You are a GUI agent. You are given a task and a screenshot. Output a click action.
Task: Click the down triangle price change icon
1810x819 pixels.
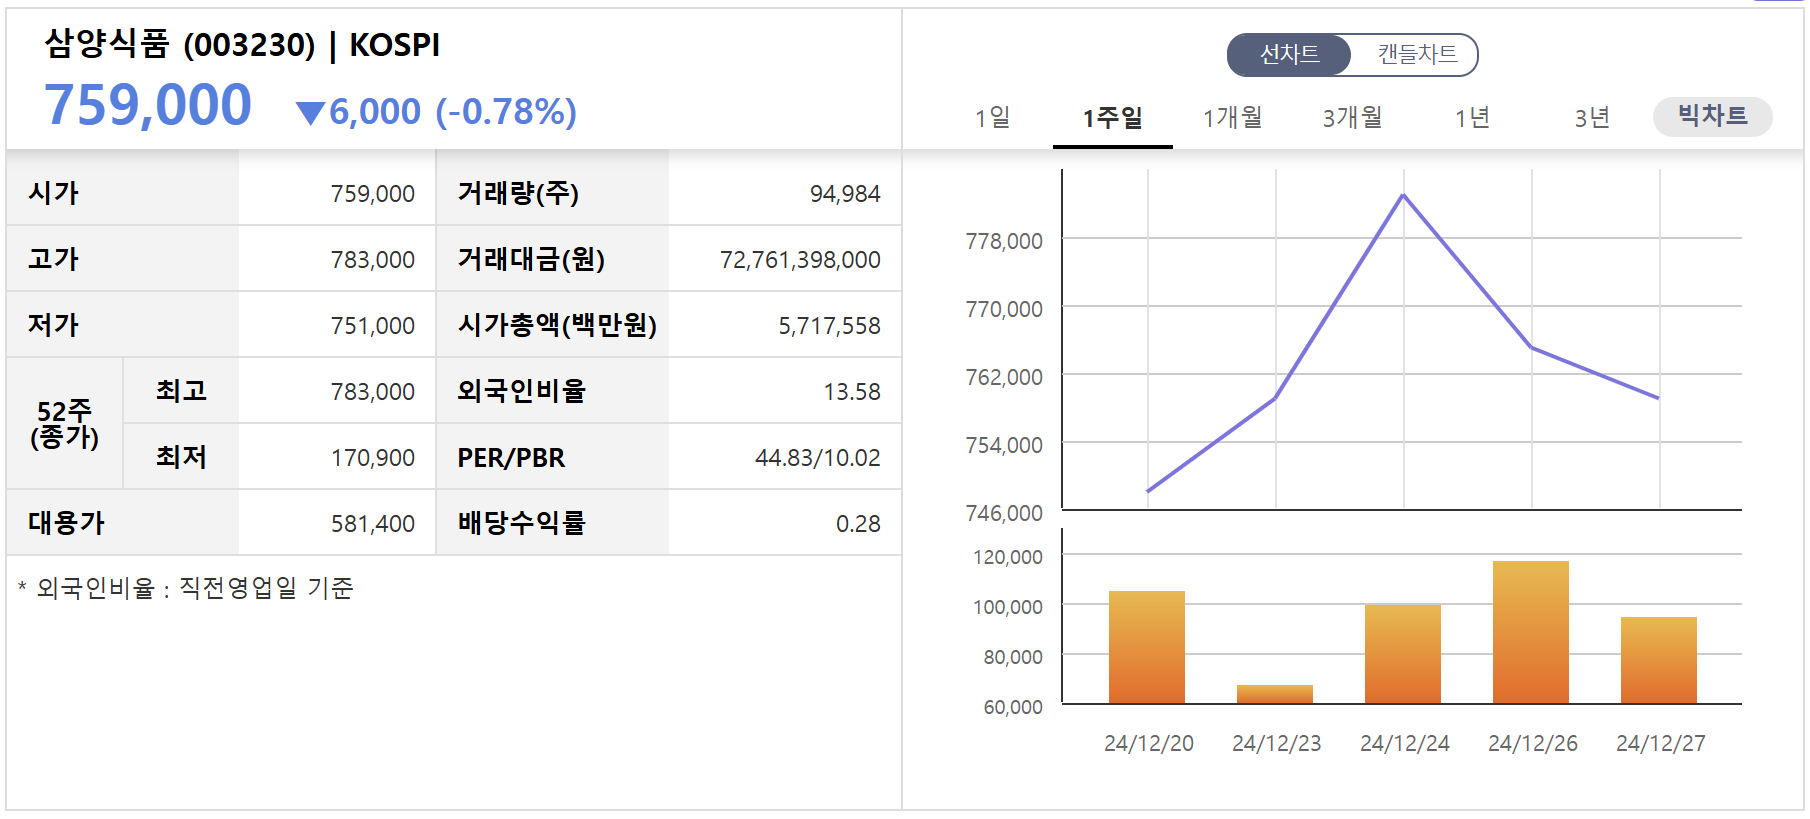tap(311, 113)
